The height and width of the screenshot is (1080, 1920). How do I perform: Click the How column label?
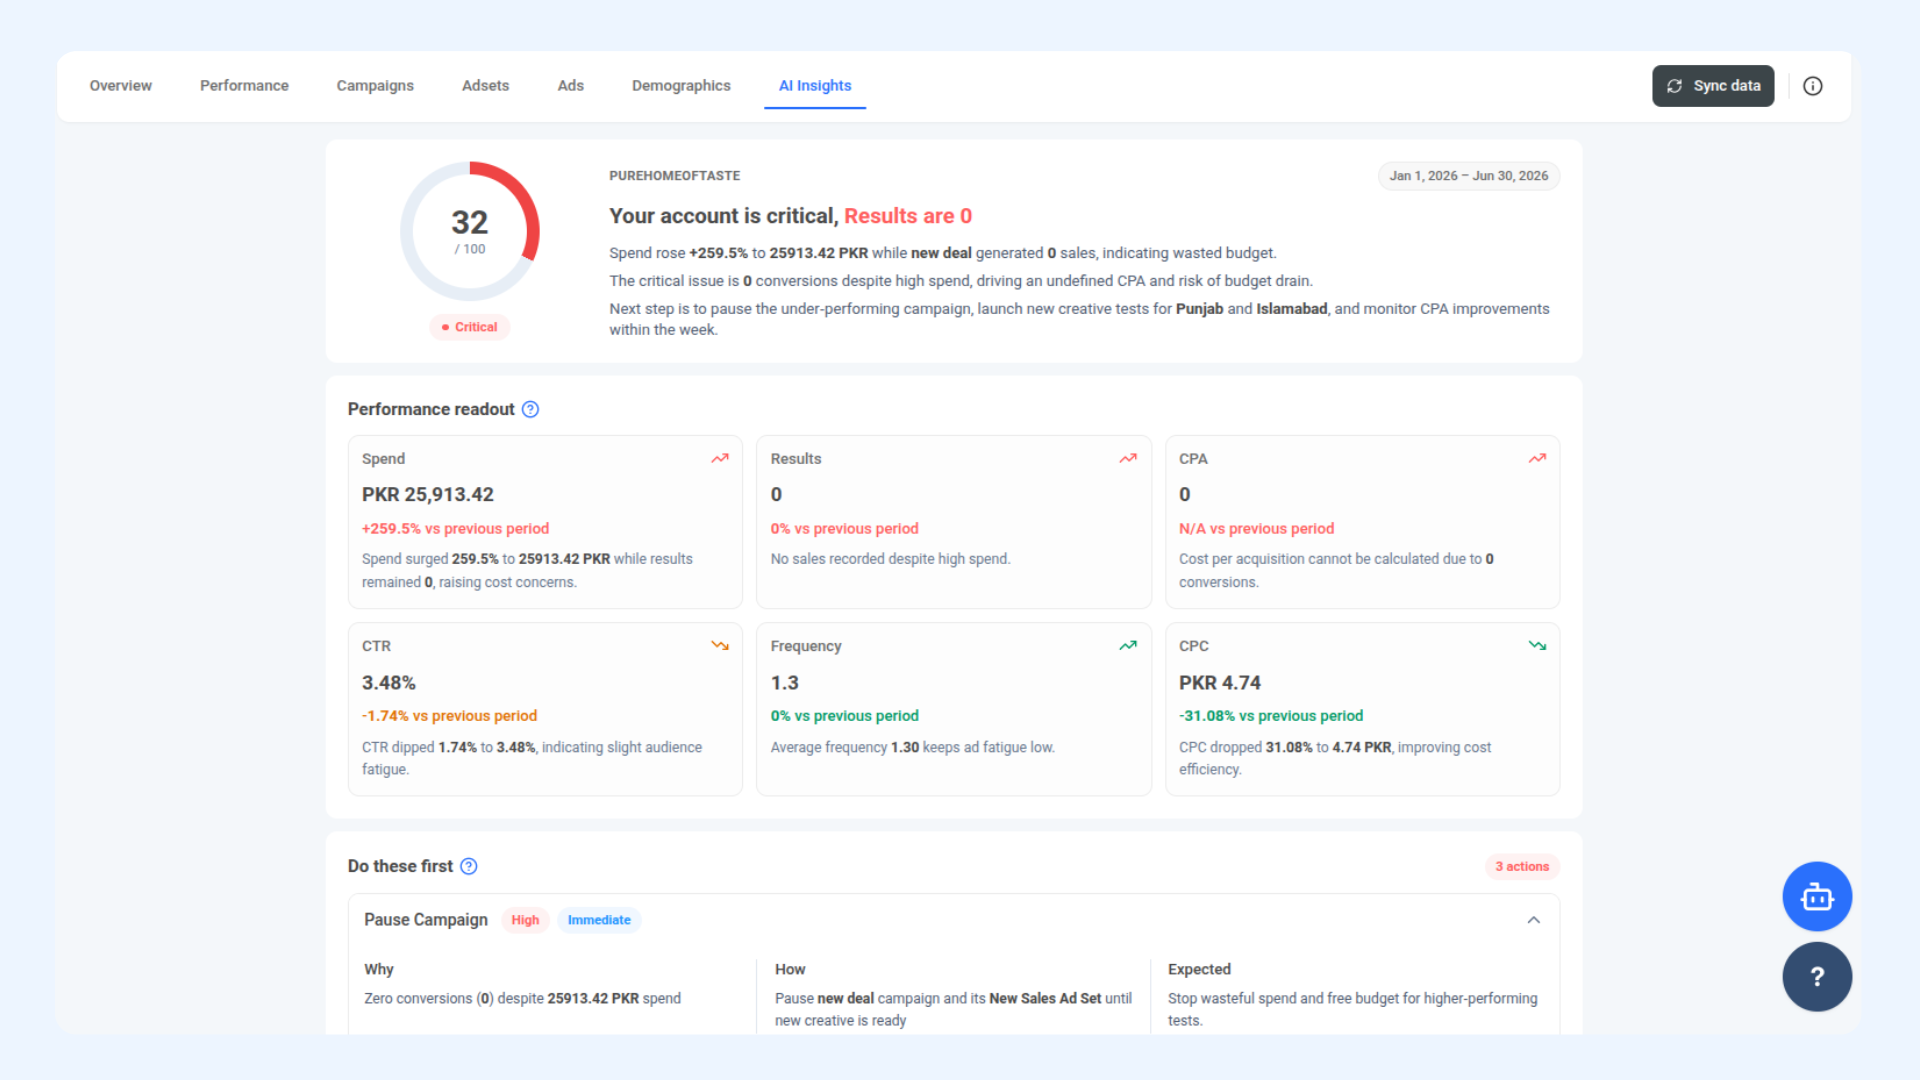coord(790,969)
